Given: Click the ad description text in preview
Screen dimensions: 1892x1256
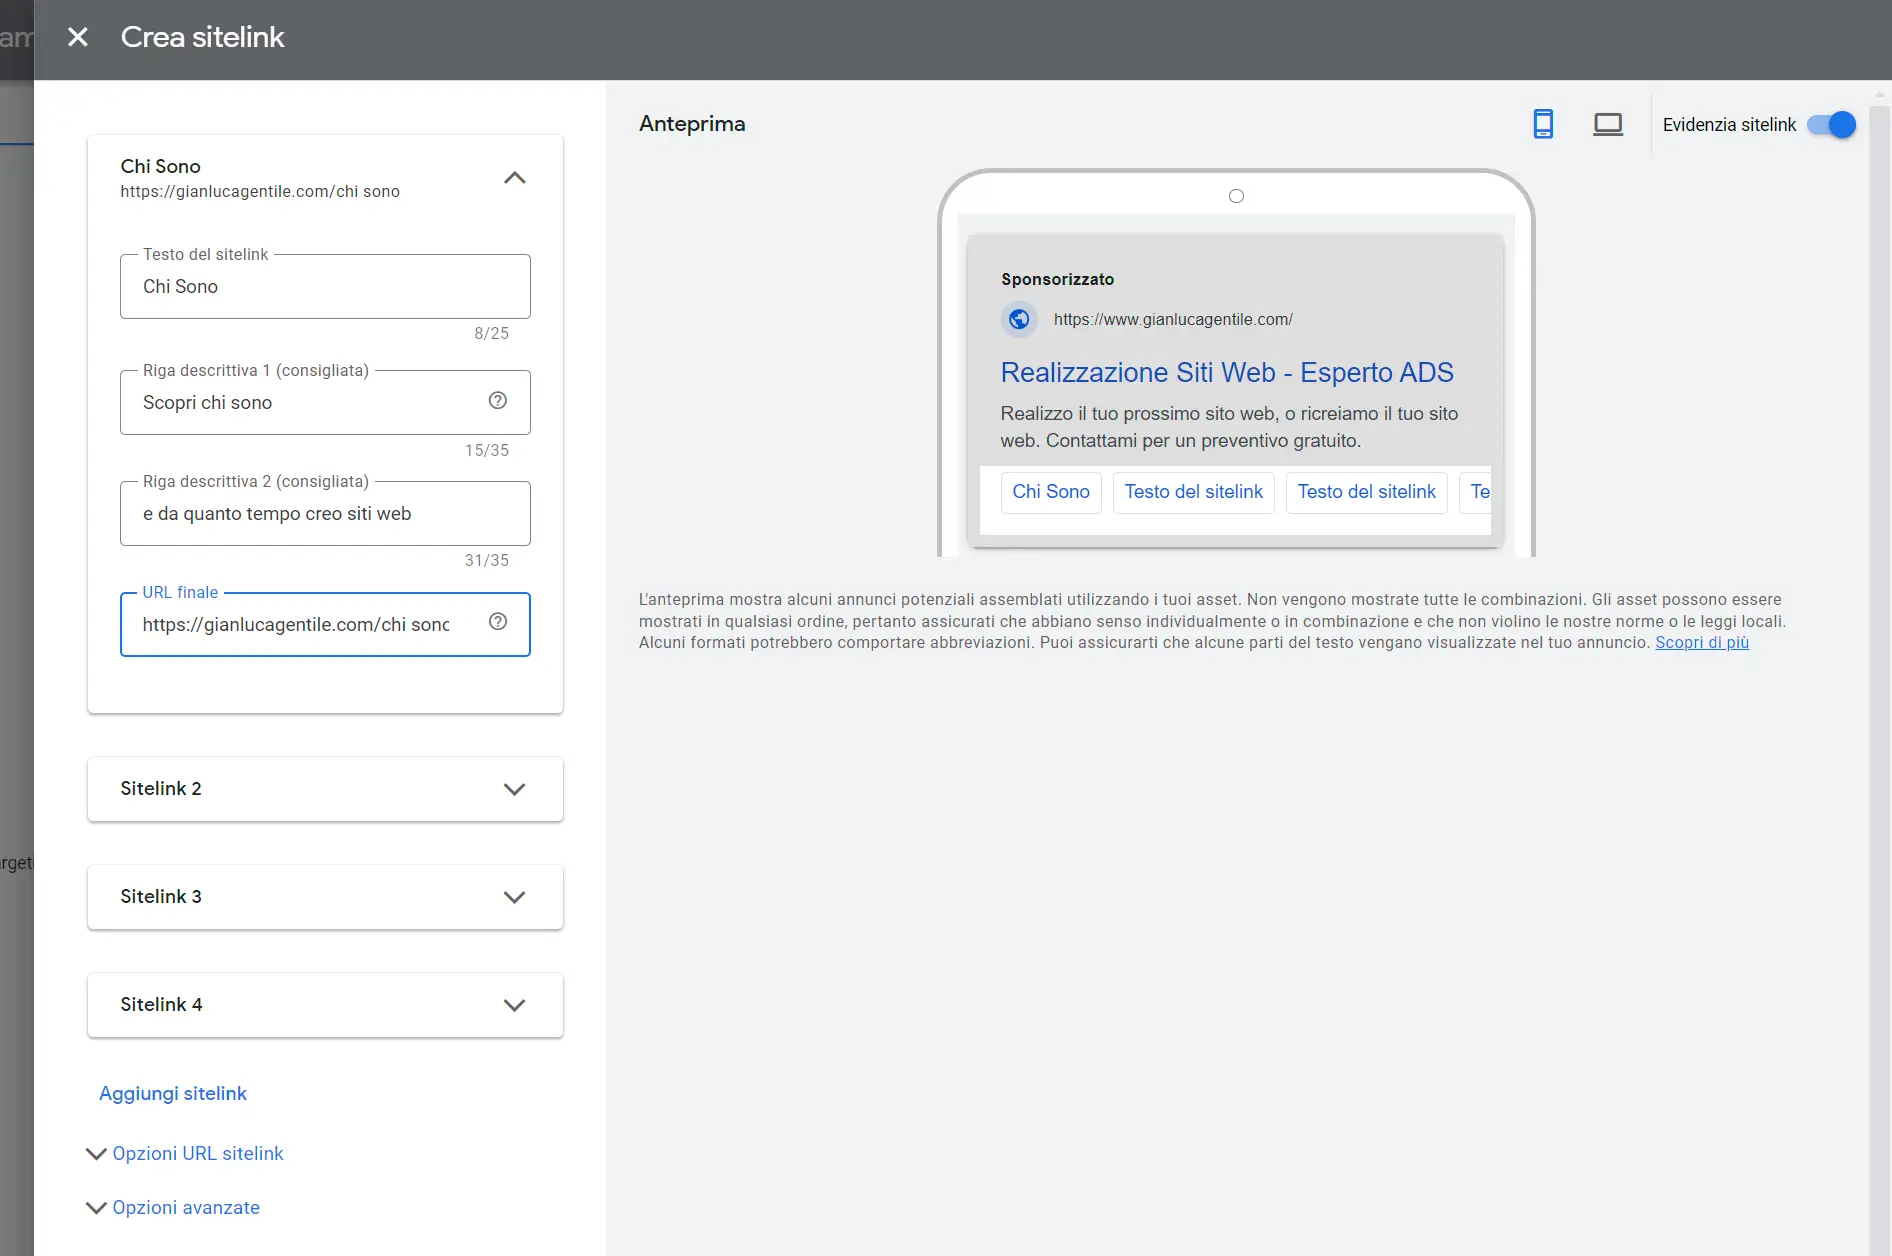Looking at the screenshot, I should click(1229, 427).
